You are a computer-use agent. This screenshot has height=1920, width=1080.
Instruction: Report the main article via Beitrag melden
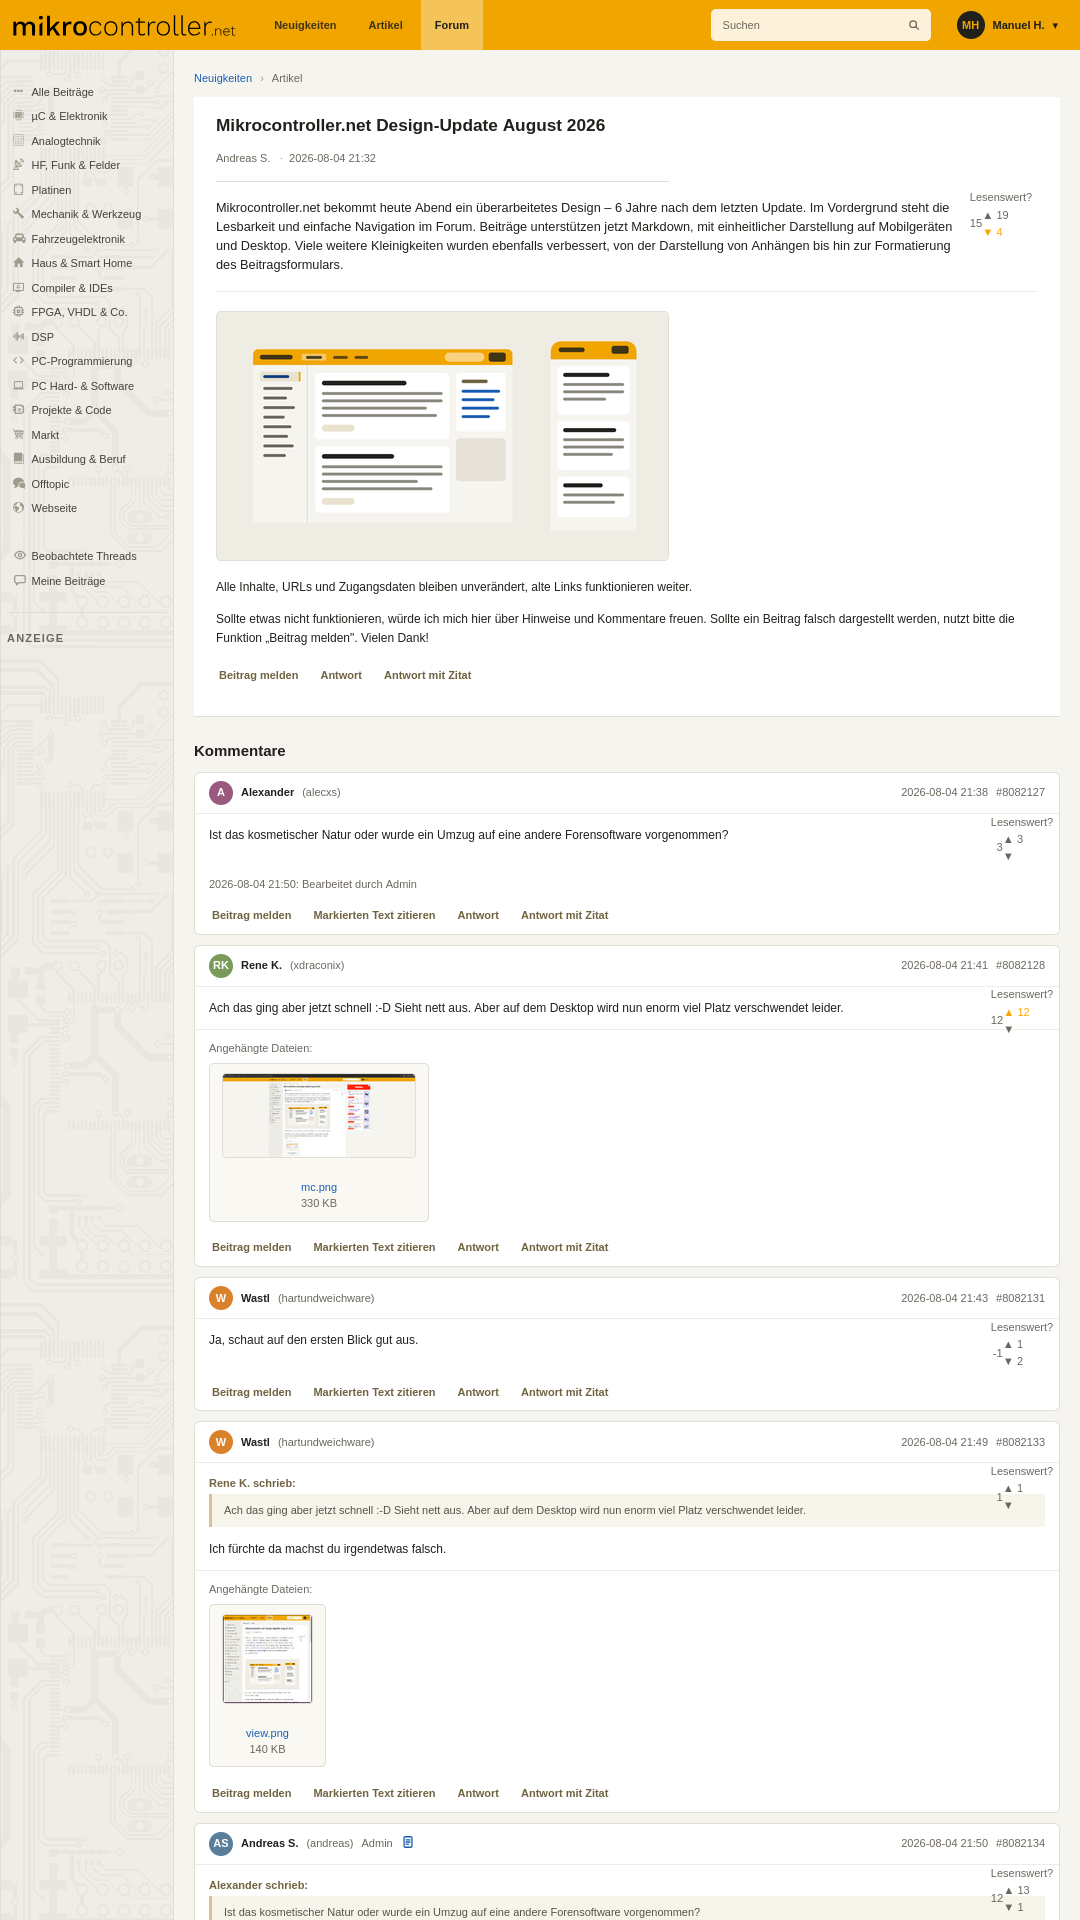pos(258,675)
